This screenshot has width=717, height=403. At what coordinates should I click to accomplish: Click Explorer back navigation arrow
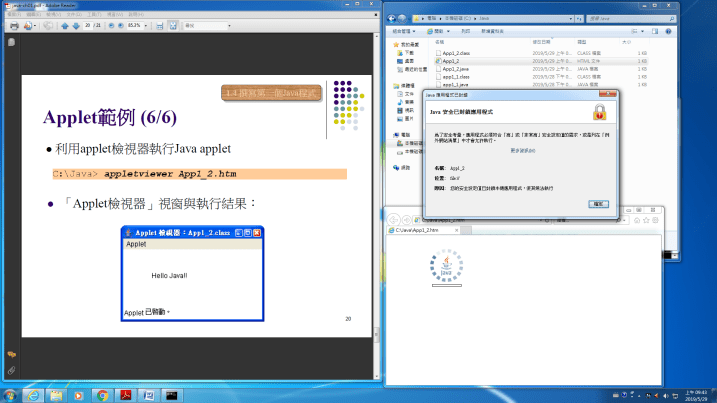click(393, 19)
